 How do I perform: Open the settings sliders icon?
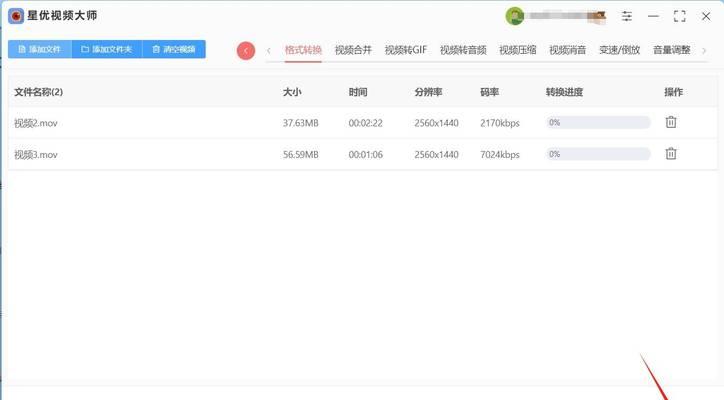pos(627,16)
